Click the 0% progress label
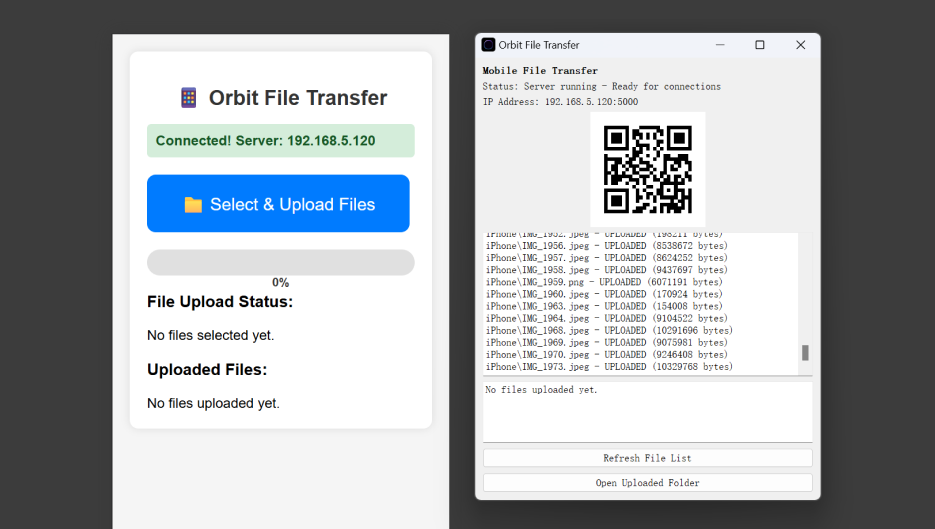Screen dimensions: 935x529 coord(280,282)
